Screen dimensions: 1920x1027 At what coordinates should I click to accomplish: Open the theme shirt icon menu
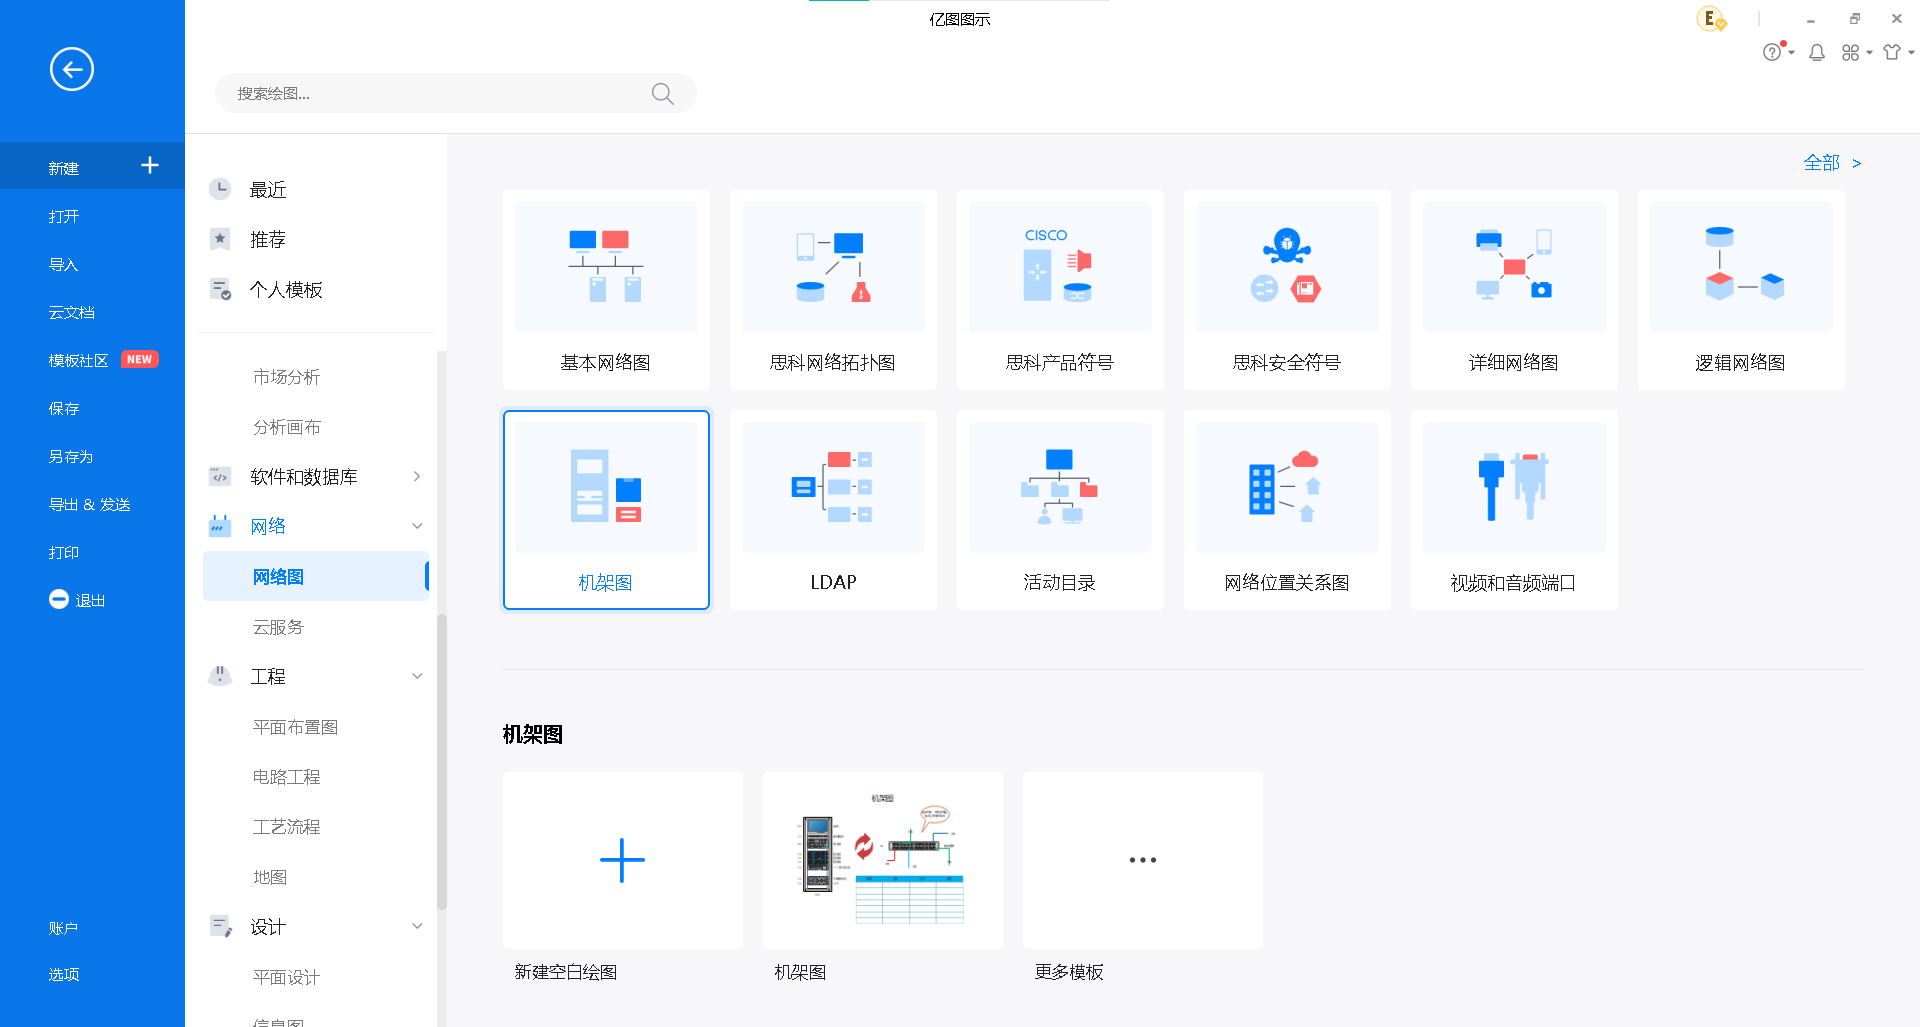[x=1891, y=53]
